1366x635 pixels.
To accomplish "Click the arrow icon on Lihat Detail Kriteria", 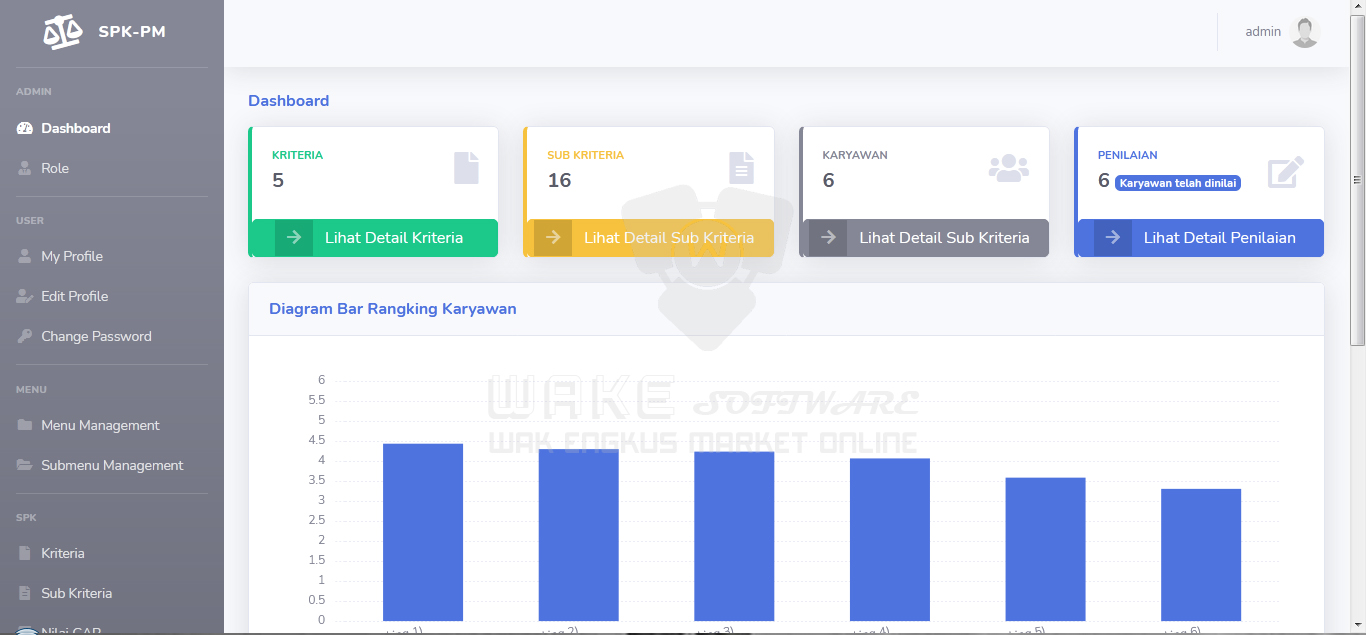I will coord(293,237).
